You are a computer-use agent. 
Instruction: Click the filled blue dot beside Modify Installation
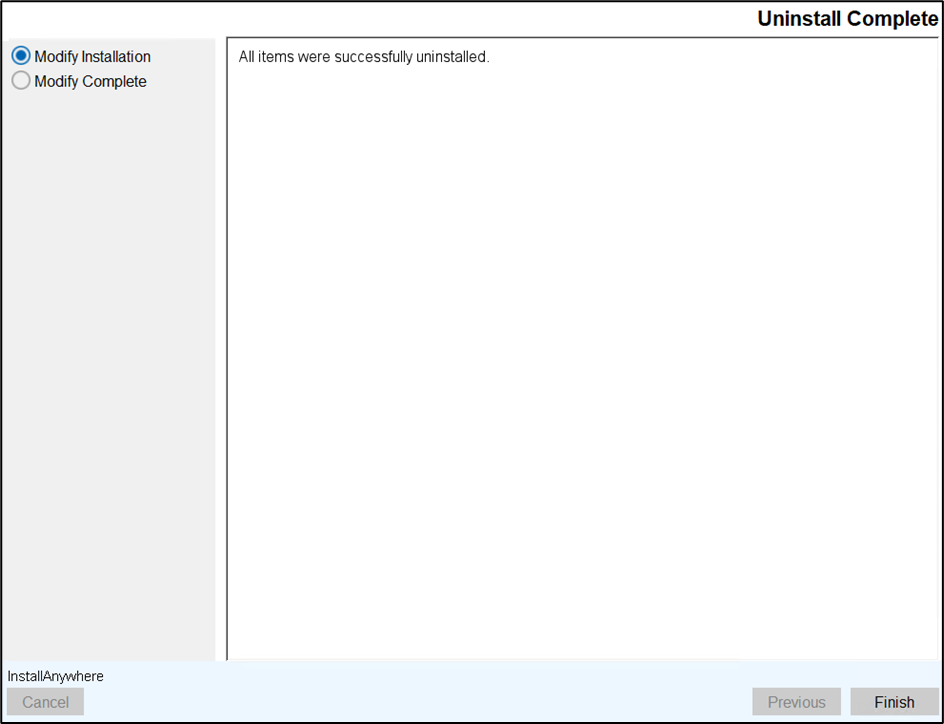tap(21, 57)
